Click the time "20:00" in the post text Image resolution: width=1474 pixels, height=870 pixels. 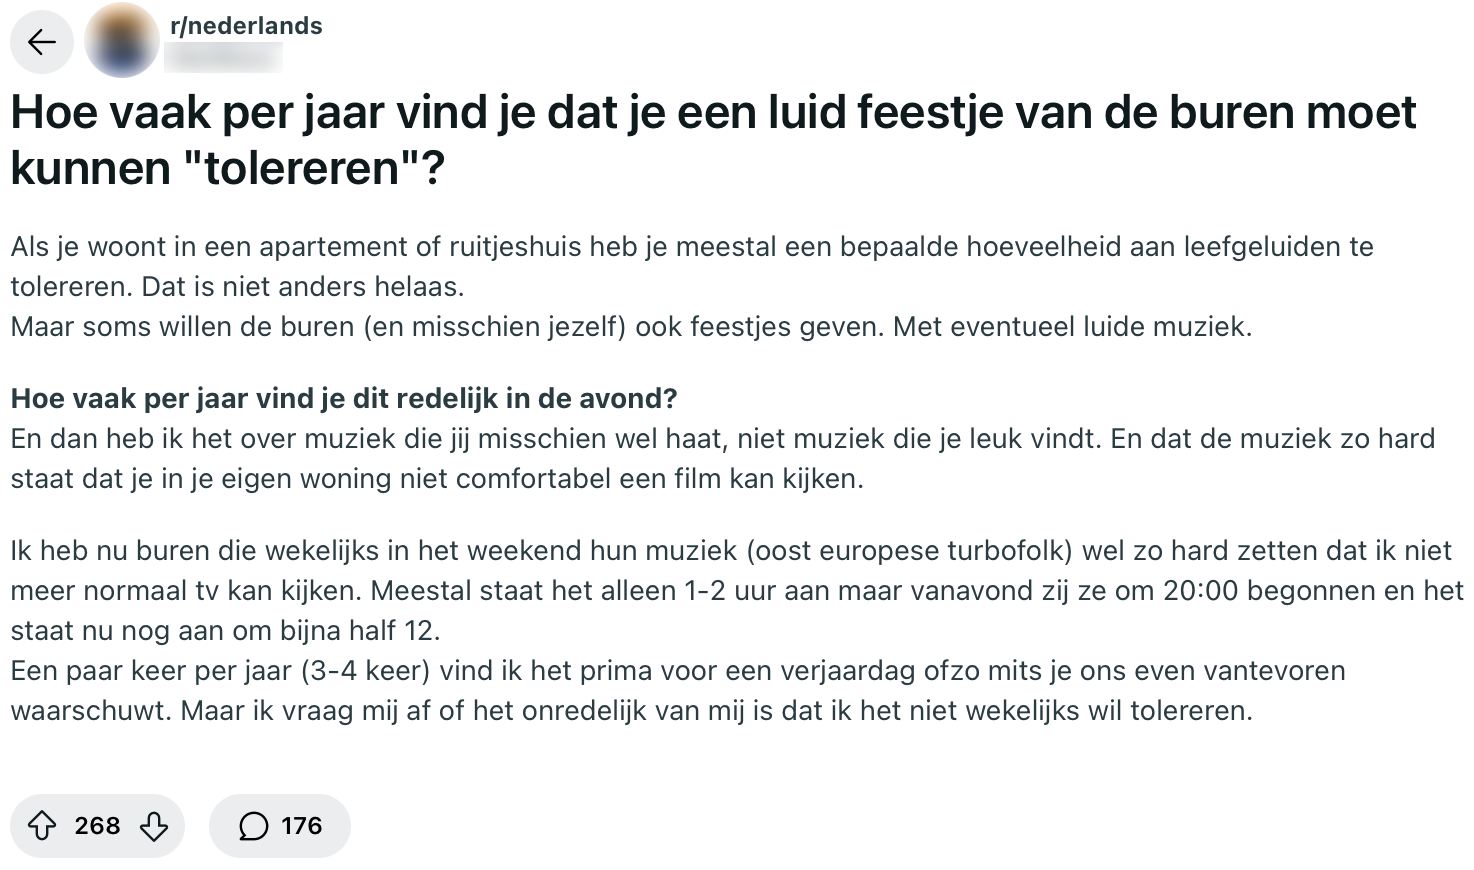click(x=1201, y=591)
